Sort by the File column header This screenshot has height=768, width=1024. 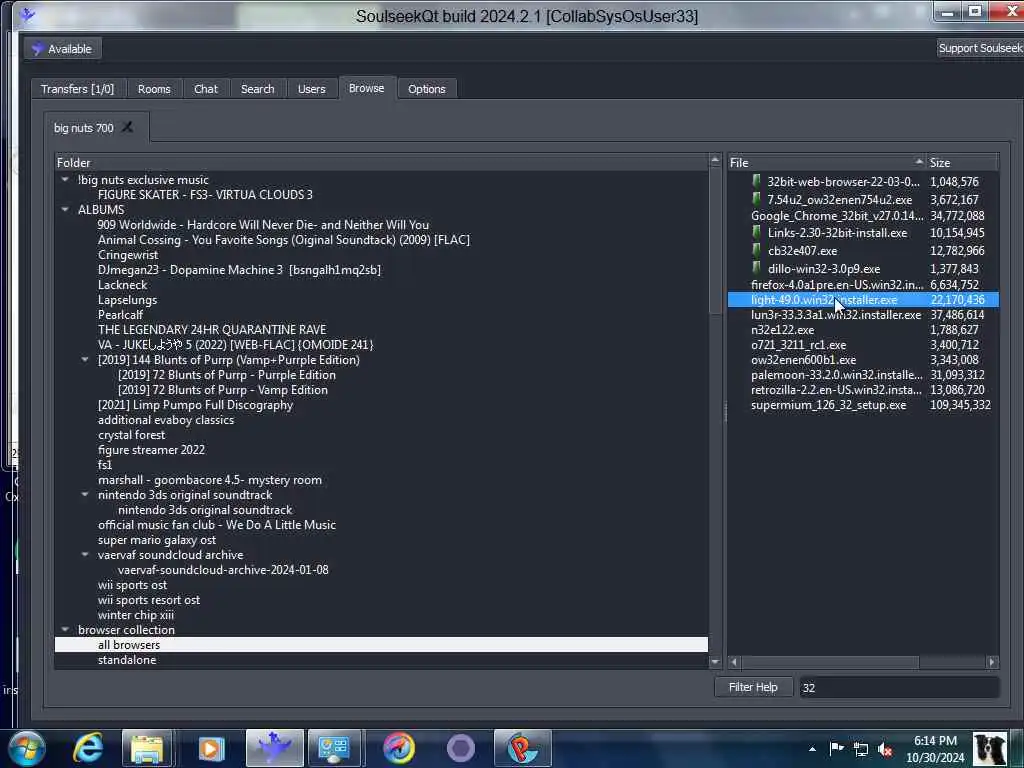point(826,163)
